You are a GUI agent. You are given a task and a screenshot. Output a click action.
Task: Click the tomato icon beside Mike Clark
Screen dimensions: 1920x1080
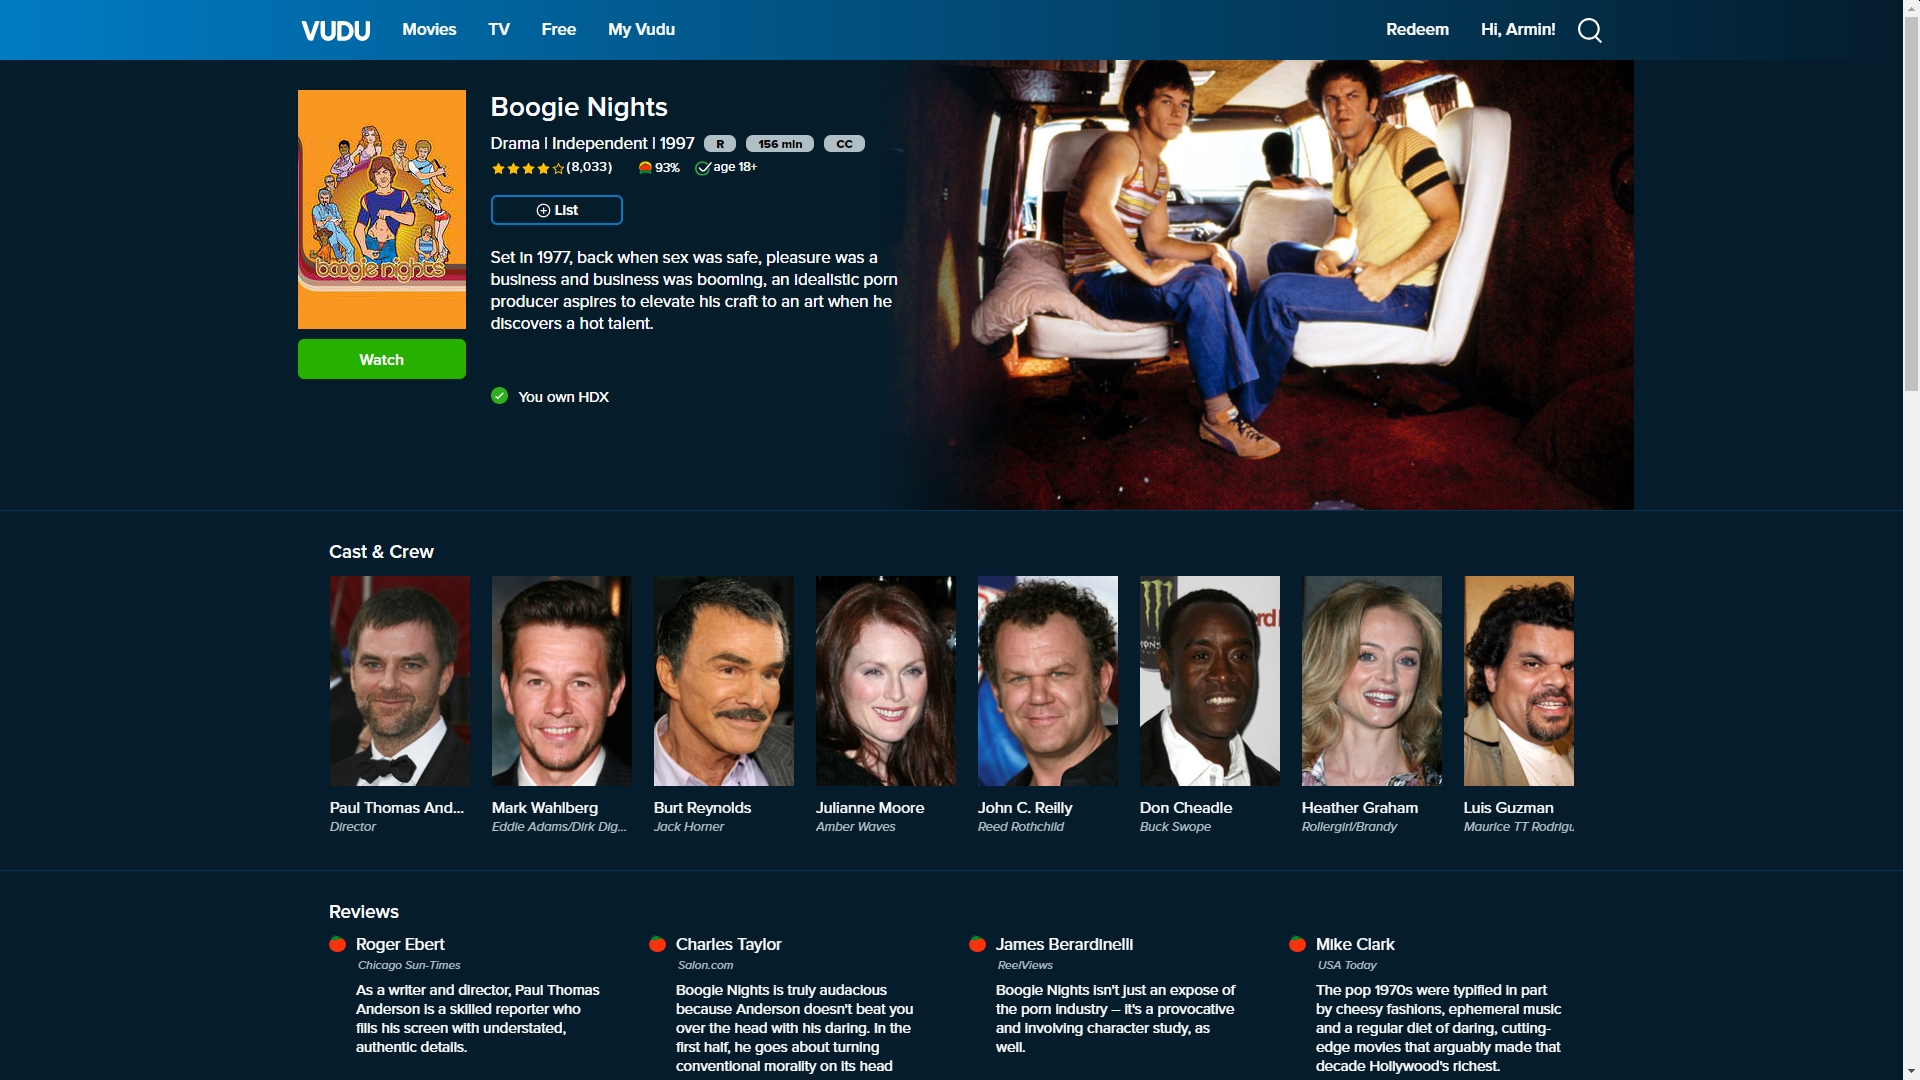click(1297, 944)
